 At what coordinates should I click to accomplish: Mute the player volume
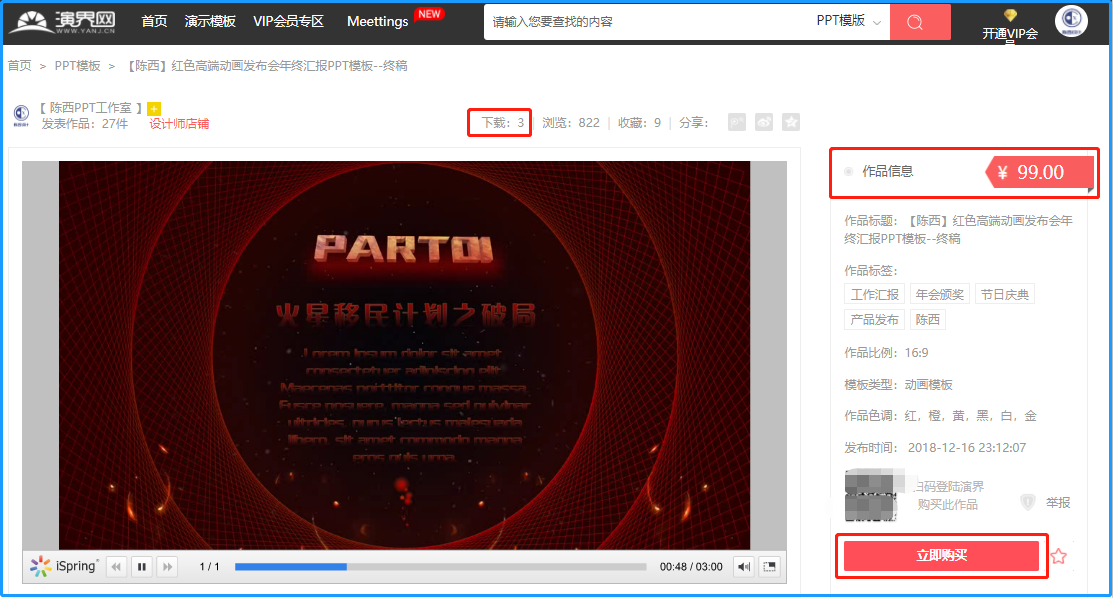point(743,567)
